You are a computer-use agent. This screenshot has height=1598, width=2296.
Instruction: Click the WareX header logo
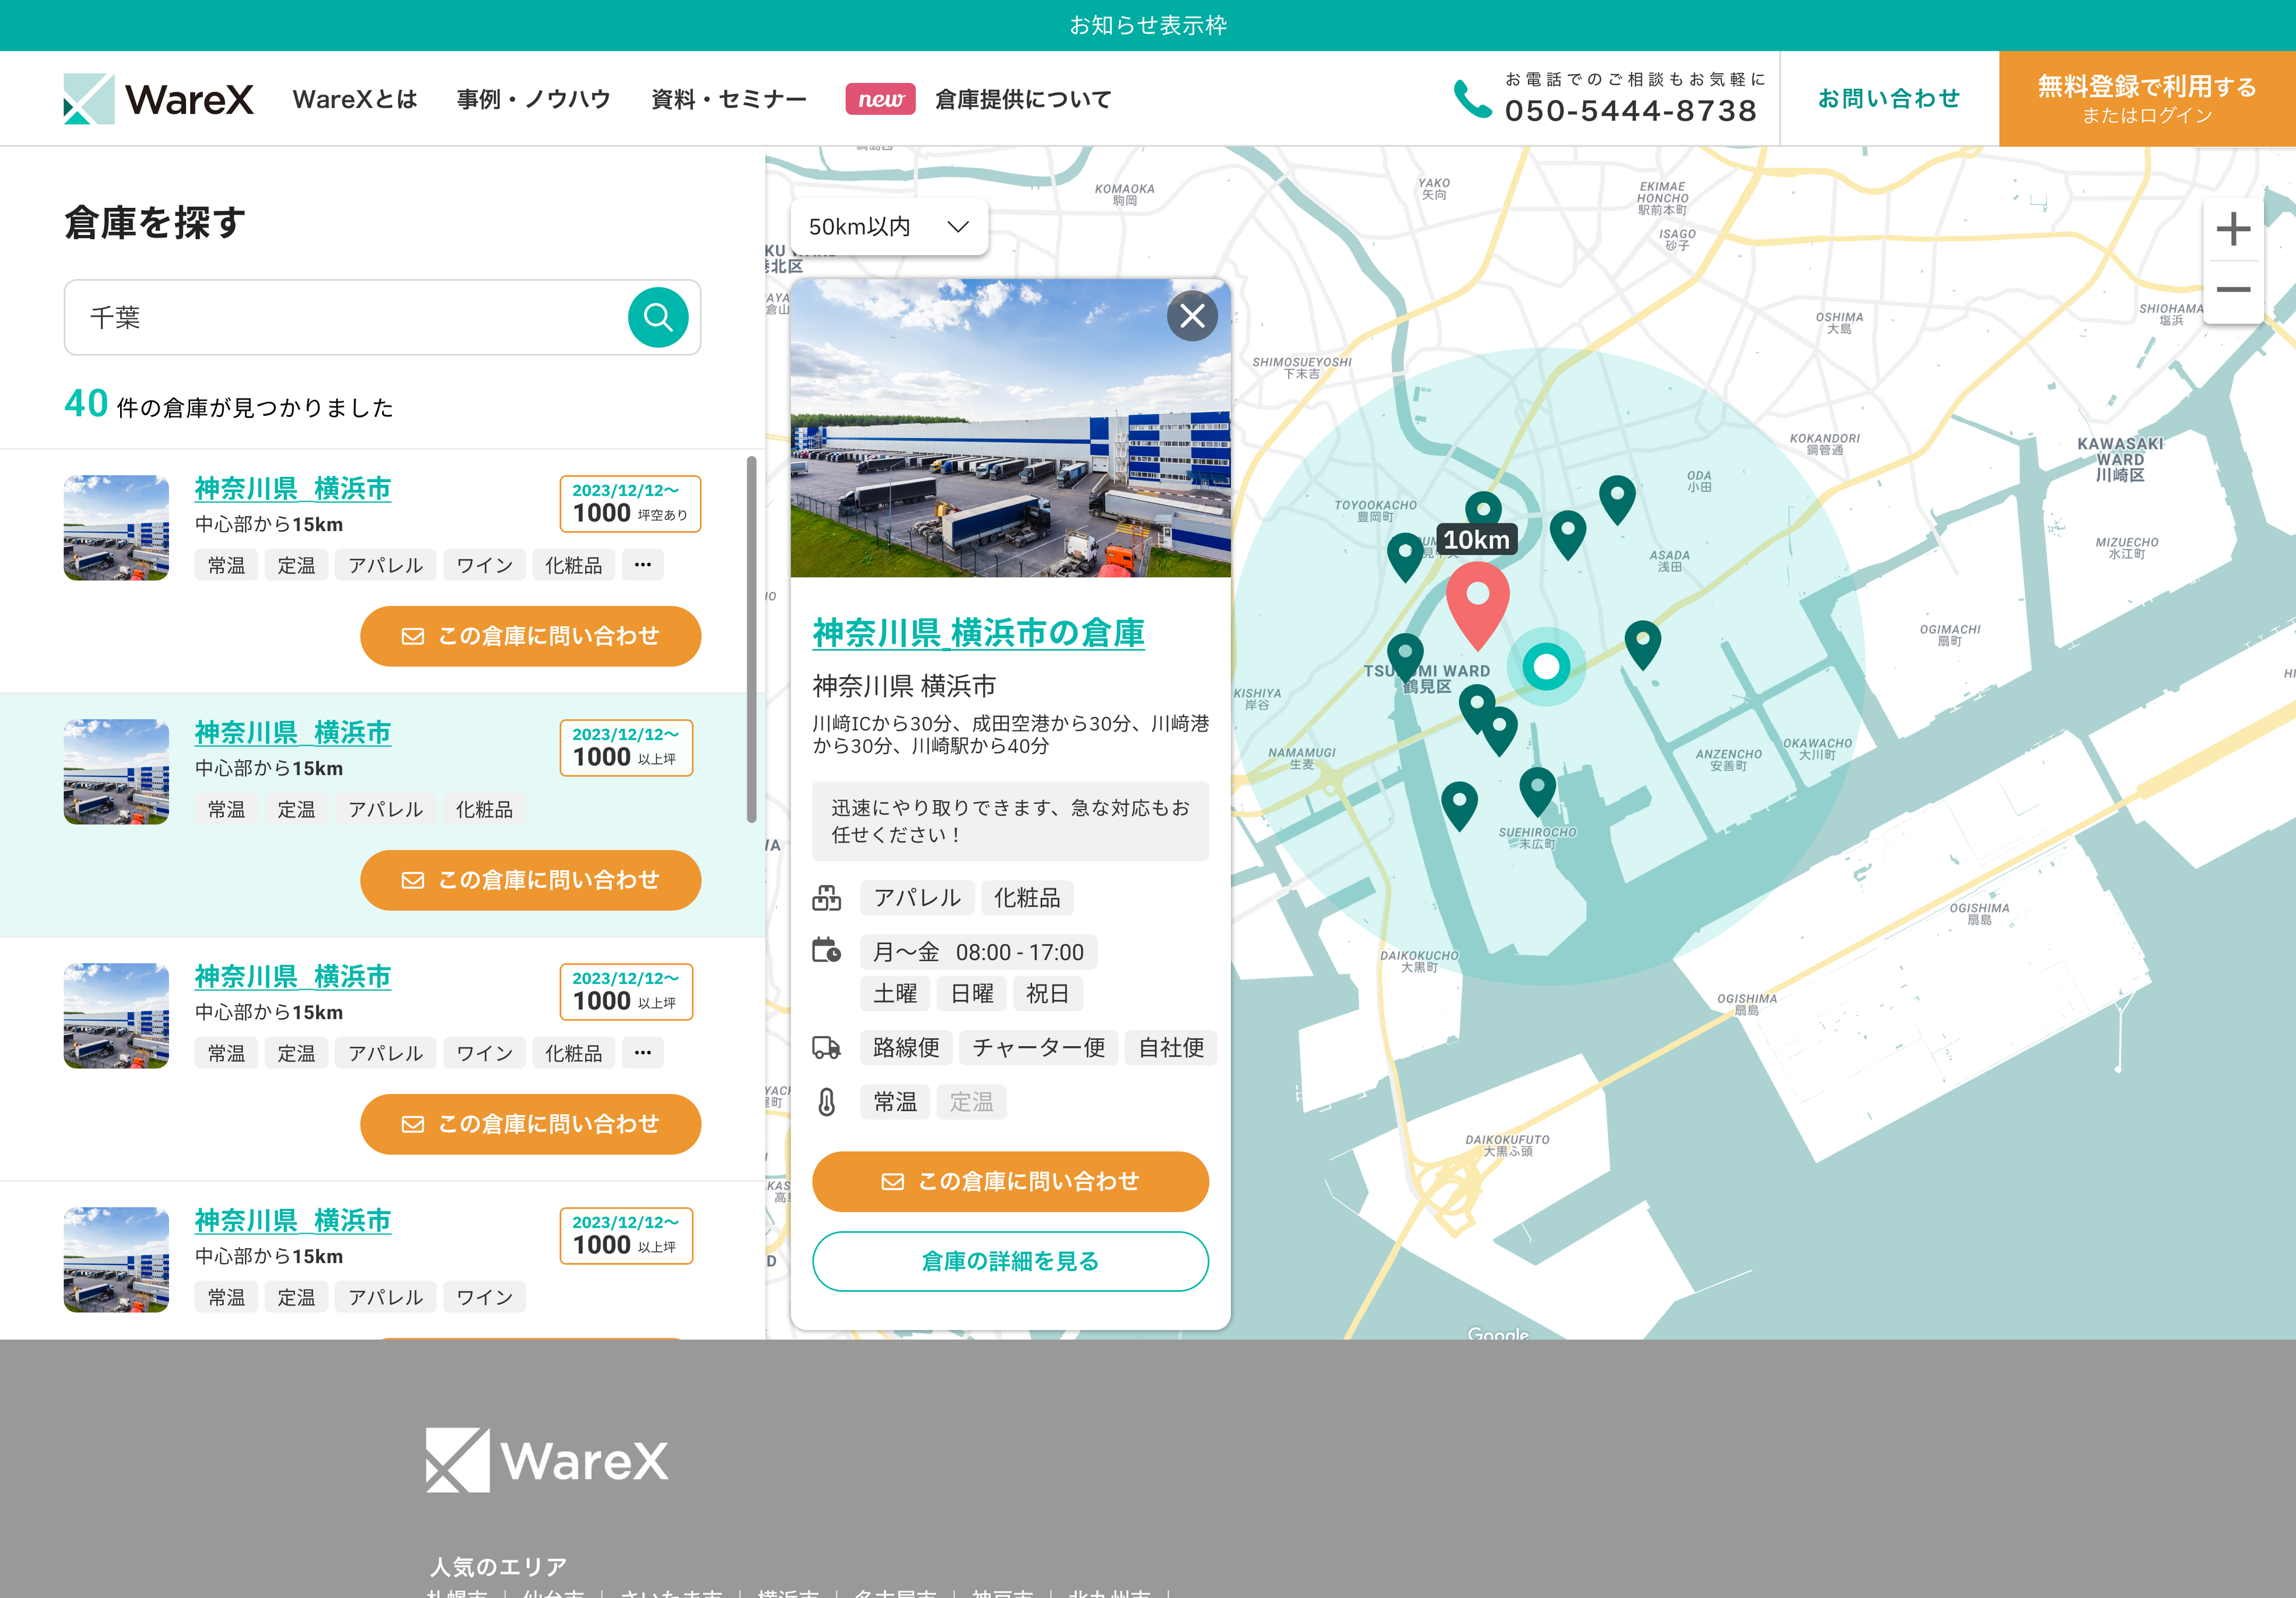[x=159, y=99]
